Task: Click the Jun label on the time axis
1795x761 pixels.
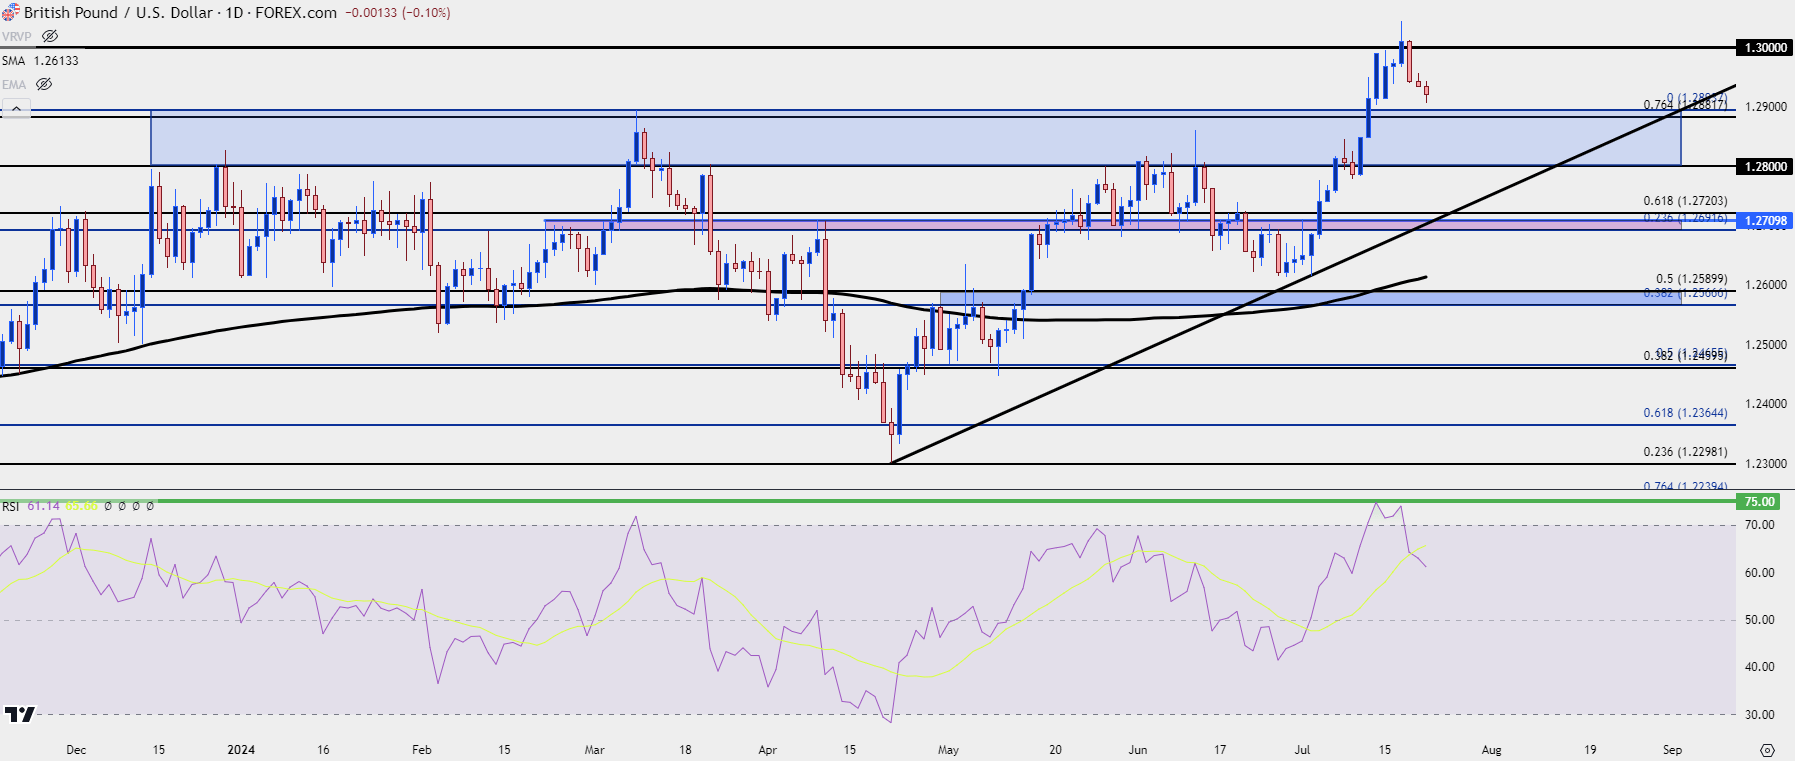Action: (x=1138, y=749)
